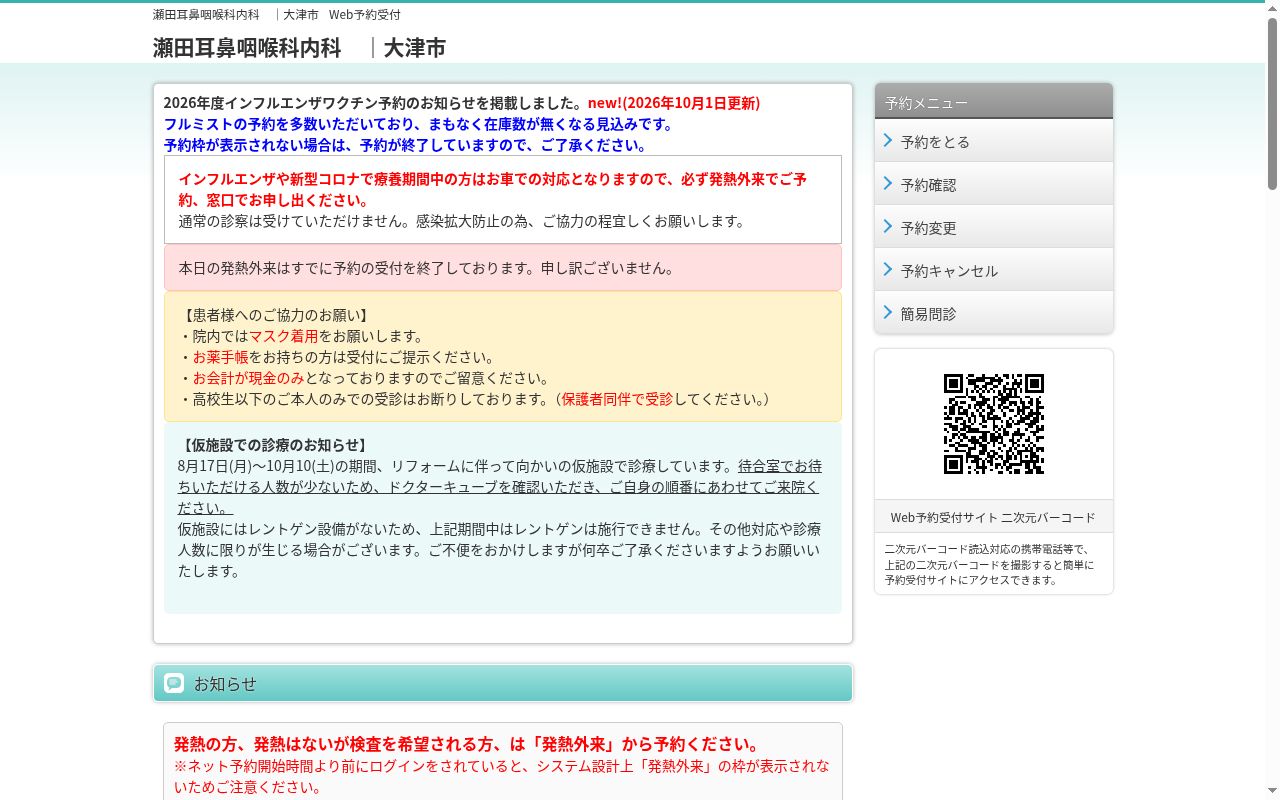Open 簡易問診 from the sidebar menu
Viewport: 1280px width, 800px height.
[994, 313]
